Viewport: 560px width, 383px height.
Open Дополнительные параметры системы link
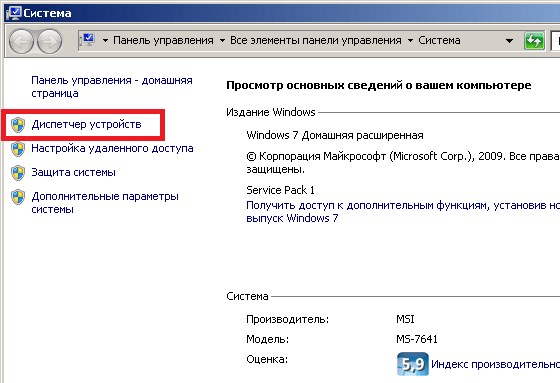(x=105, y=203)
